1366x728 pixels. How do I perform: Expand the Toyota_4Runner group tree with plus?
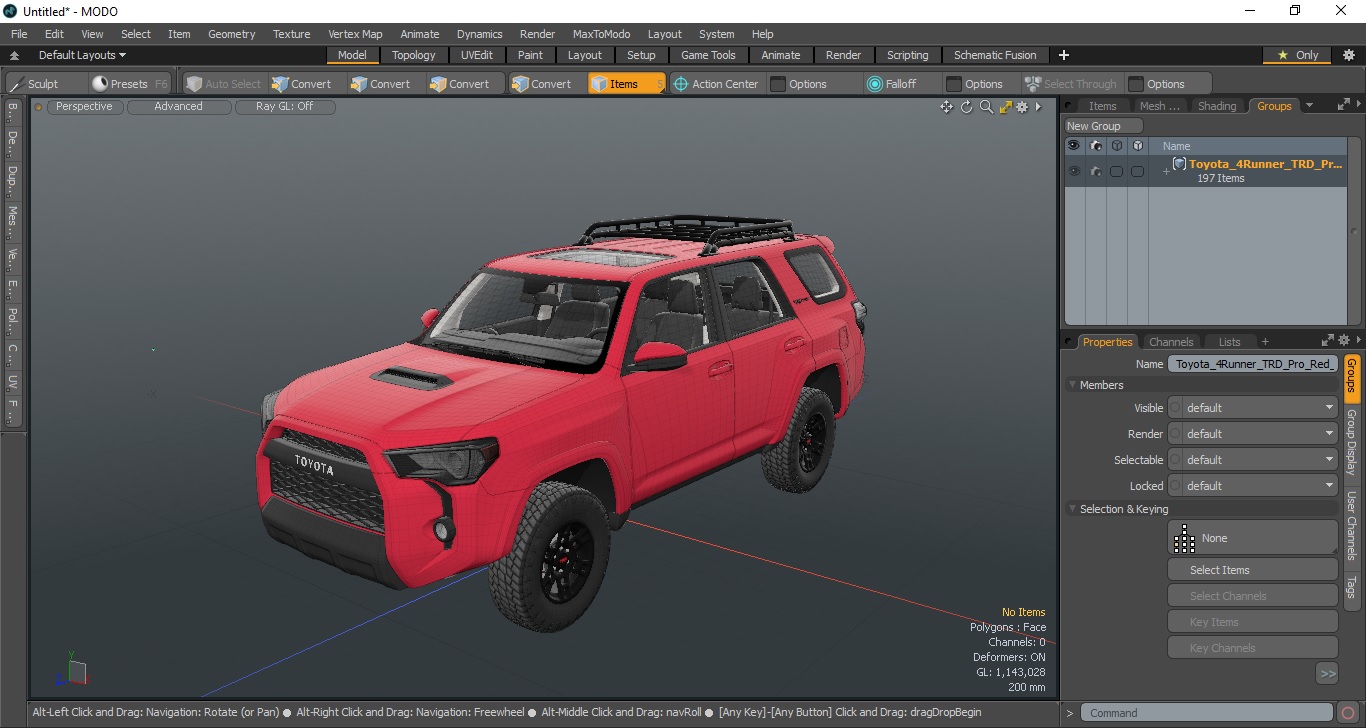(1165, 172)
